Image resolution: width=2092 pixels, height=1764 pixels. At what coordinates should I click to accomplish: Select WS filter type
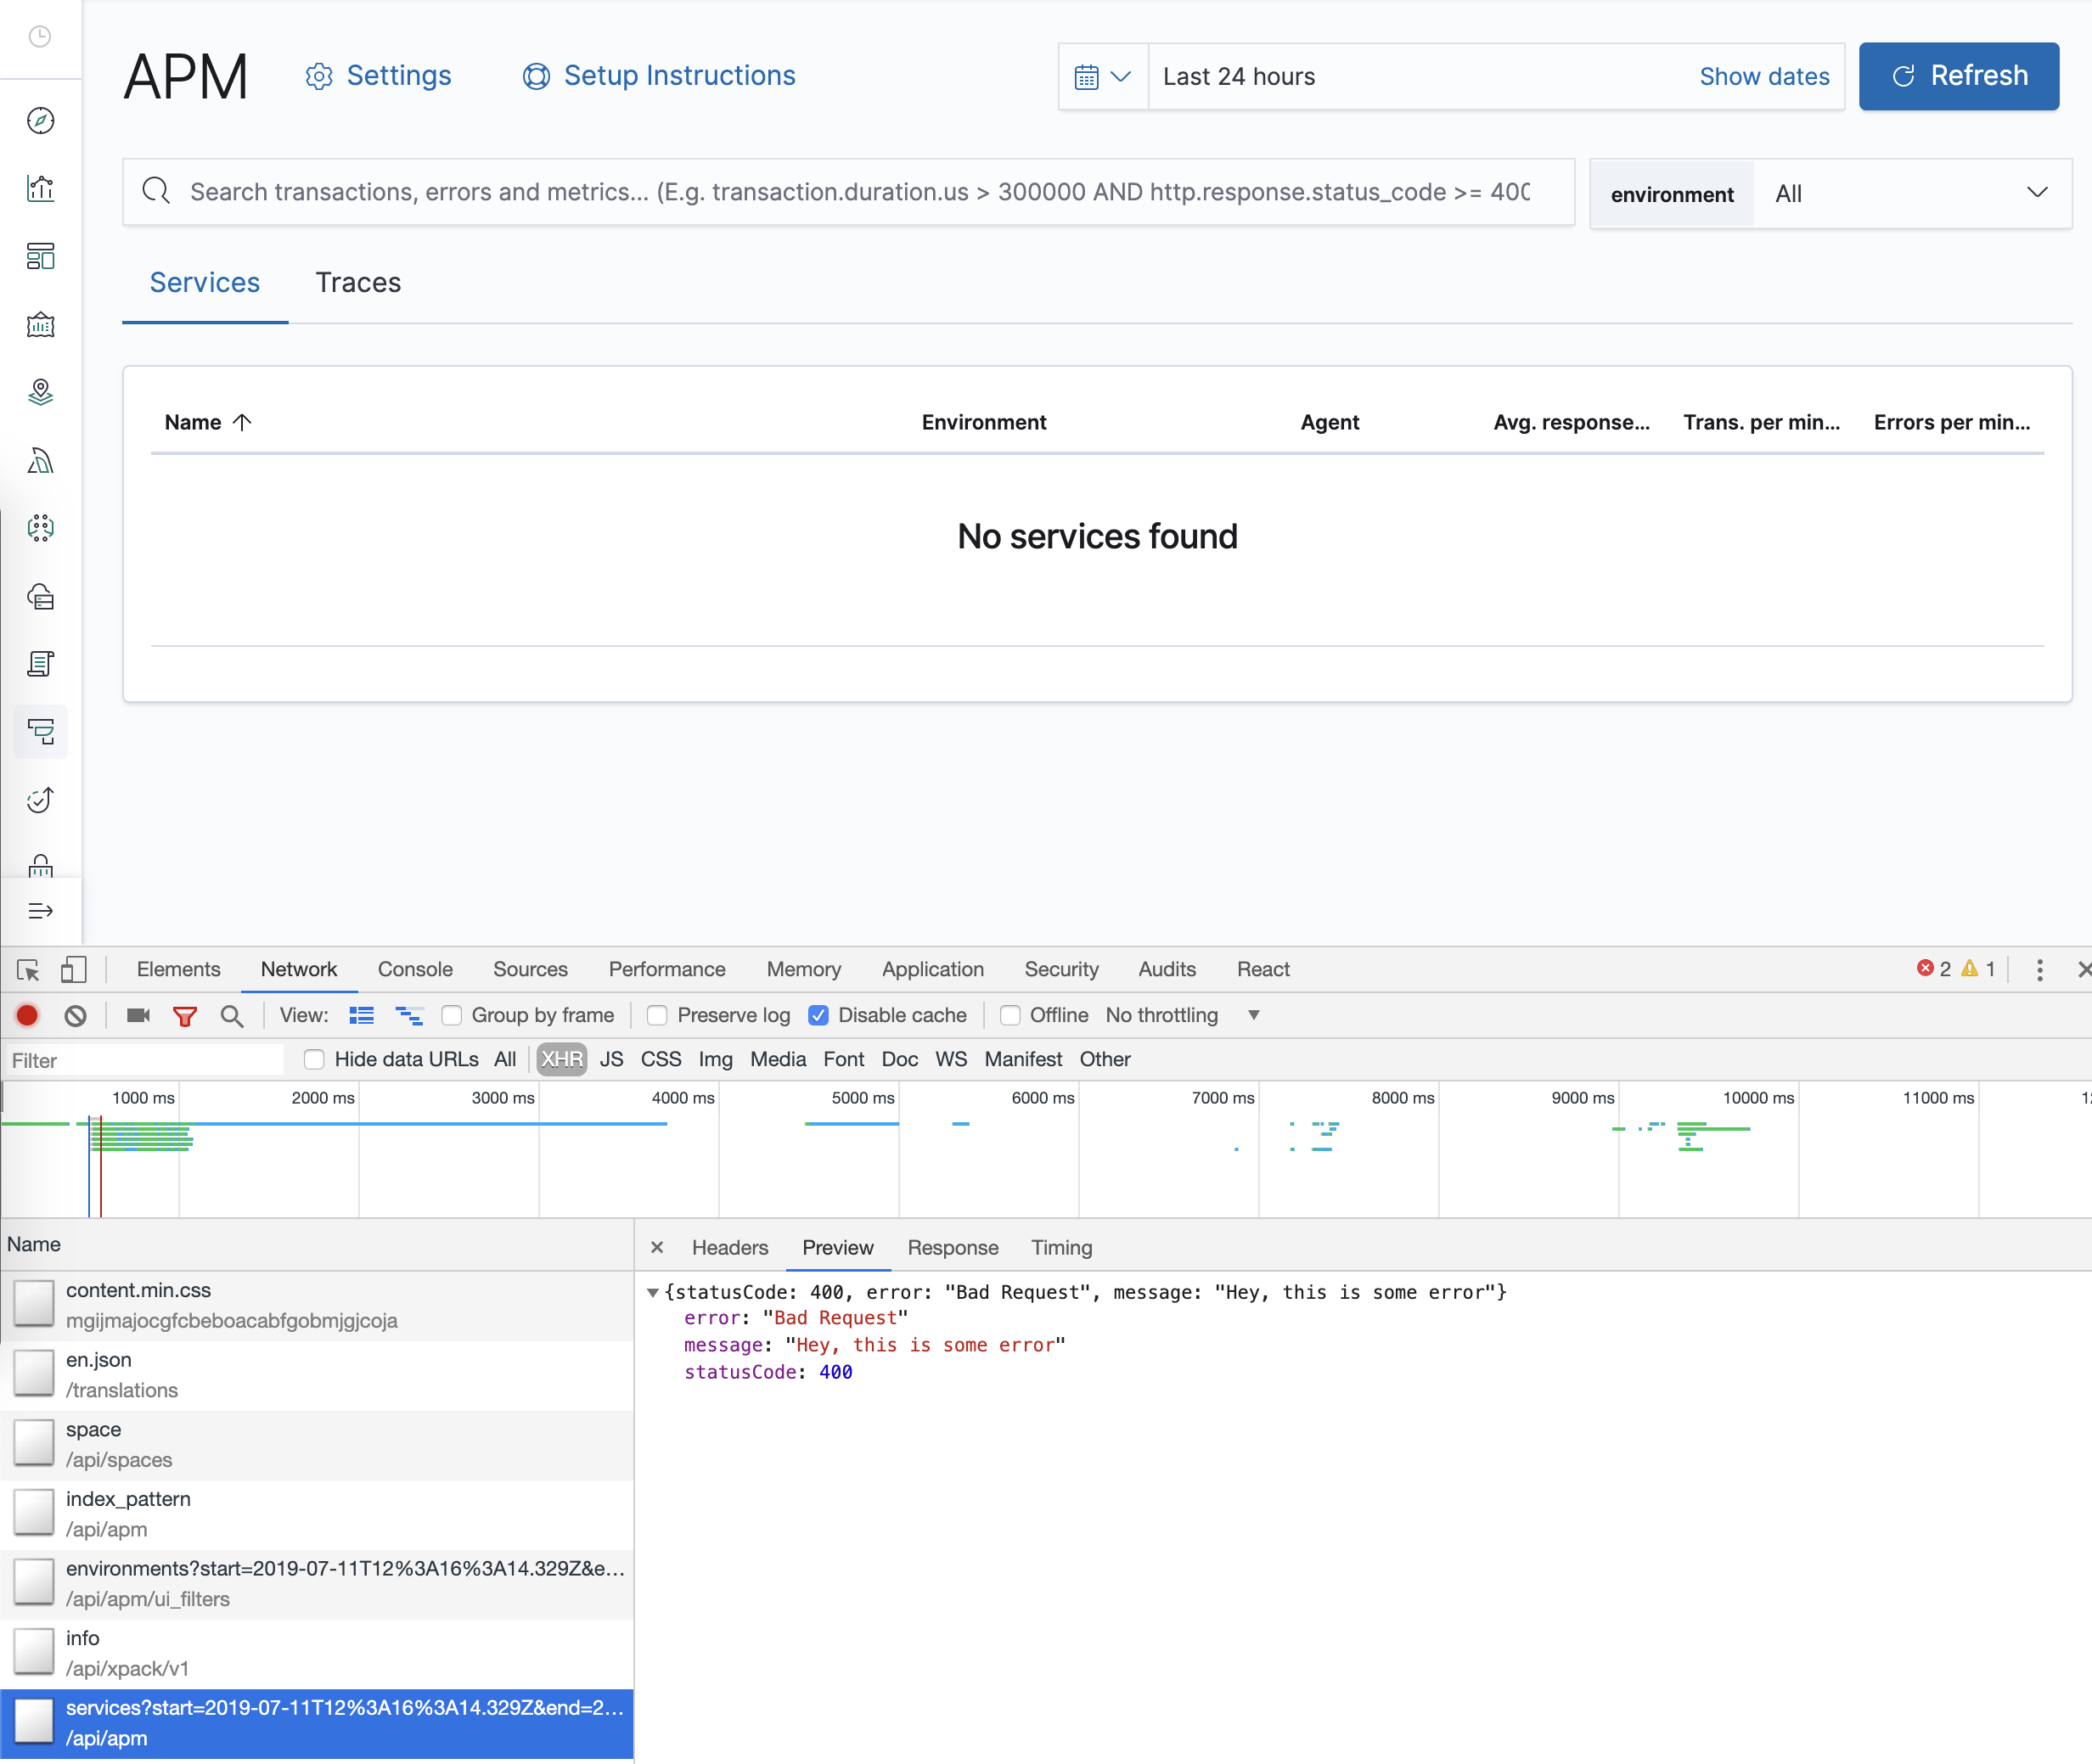point(951,1059)
